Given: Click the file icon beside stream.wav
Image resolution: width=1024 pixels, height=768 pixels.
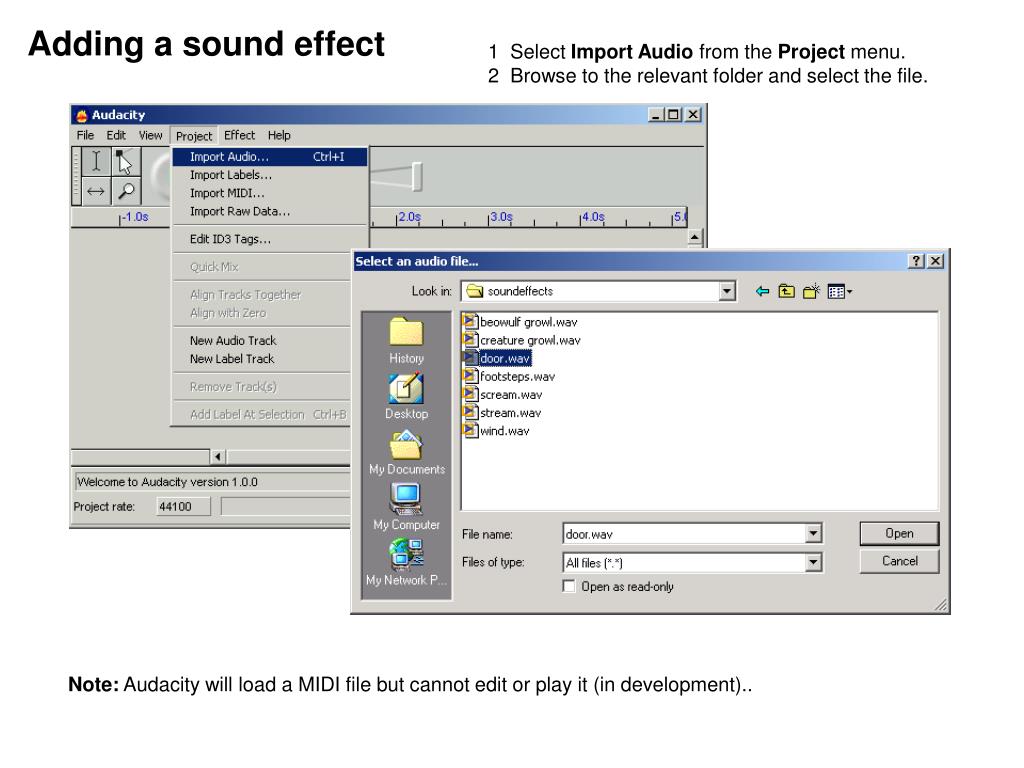Looking at the screenshot, I should [470, 412].
